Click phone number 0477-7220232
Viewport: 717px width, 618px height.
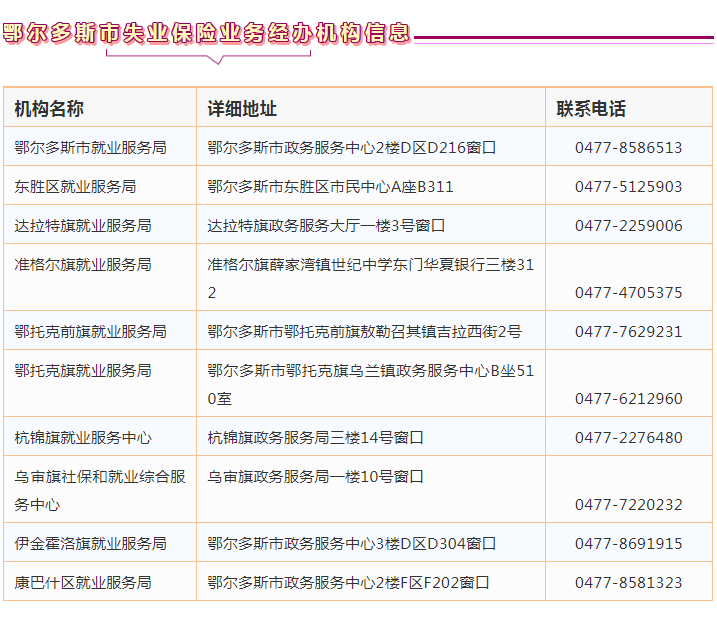click(629, 505)
